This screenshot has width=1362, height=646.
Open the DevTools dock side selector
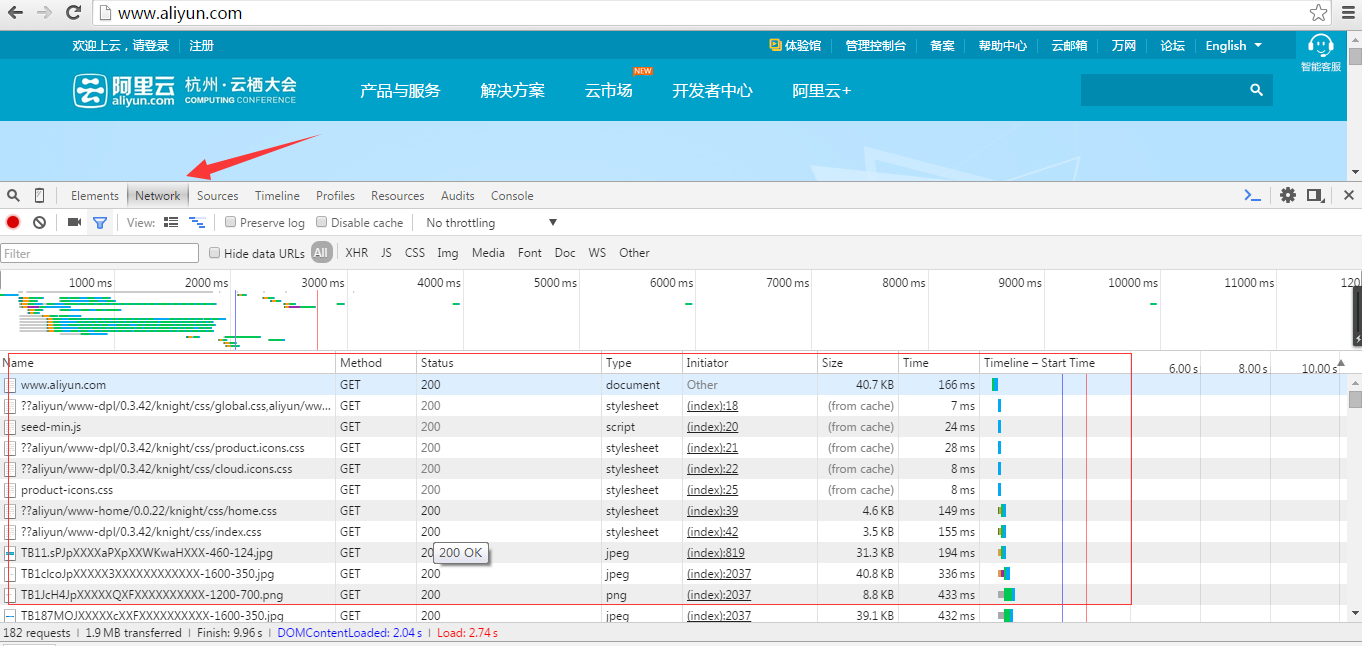[x=1316, y=195]
